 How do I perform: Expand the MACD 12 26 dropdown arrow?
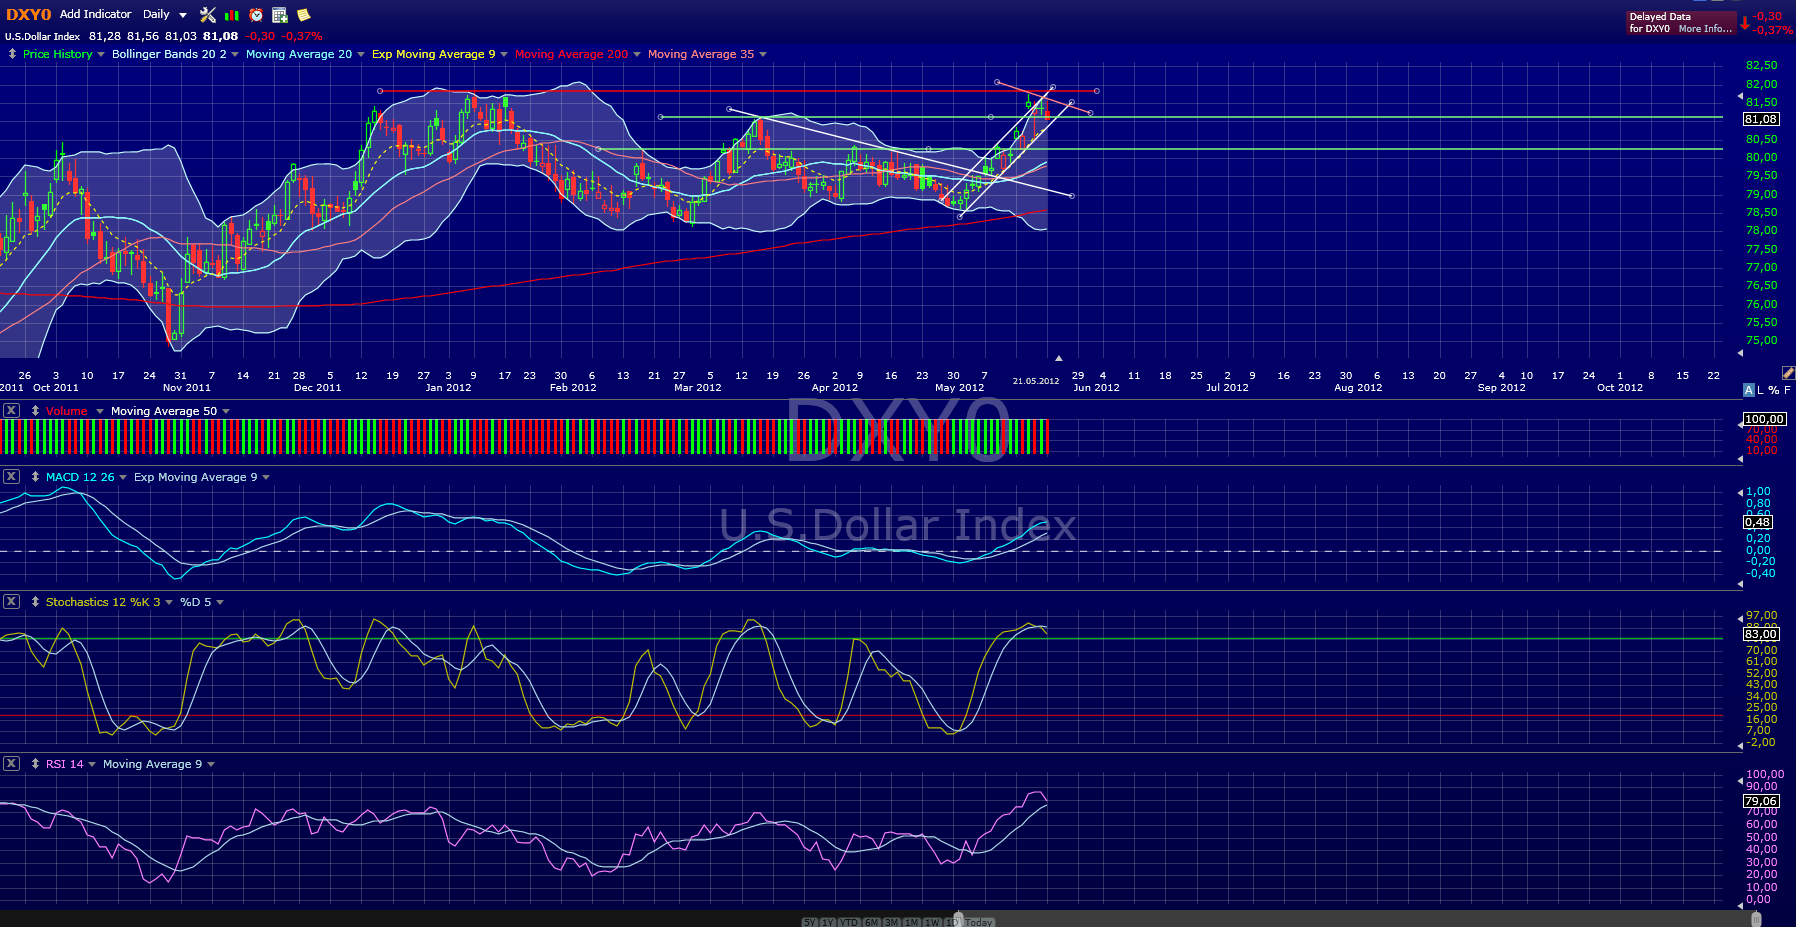coord(123,478)
